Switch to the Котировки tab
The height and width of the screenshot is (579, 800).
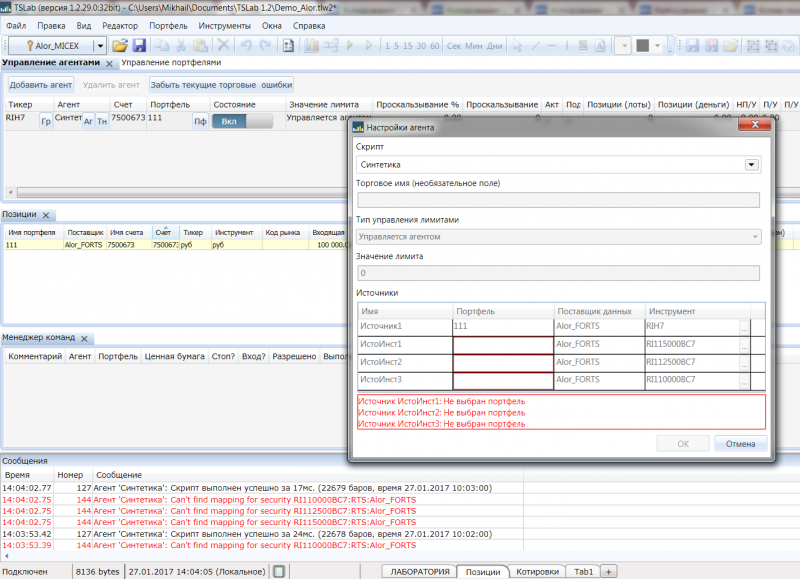click(x=537, y=571)
